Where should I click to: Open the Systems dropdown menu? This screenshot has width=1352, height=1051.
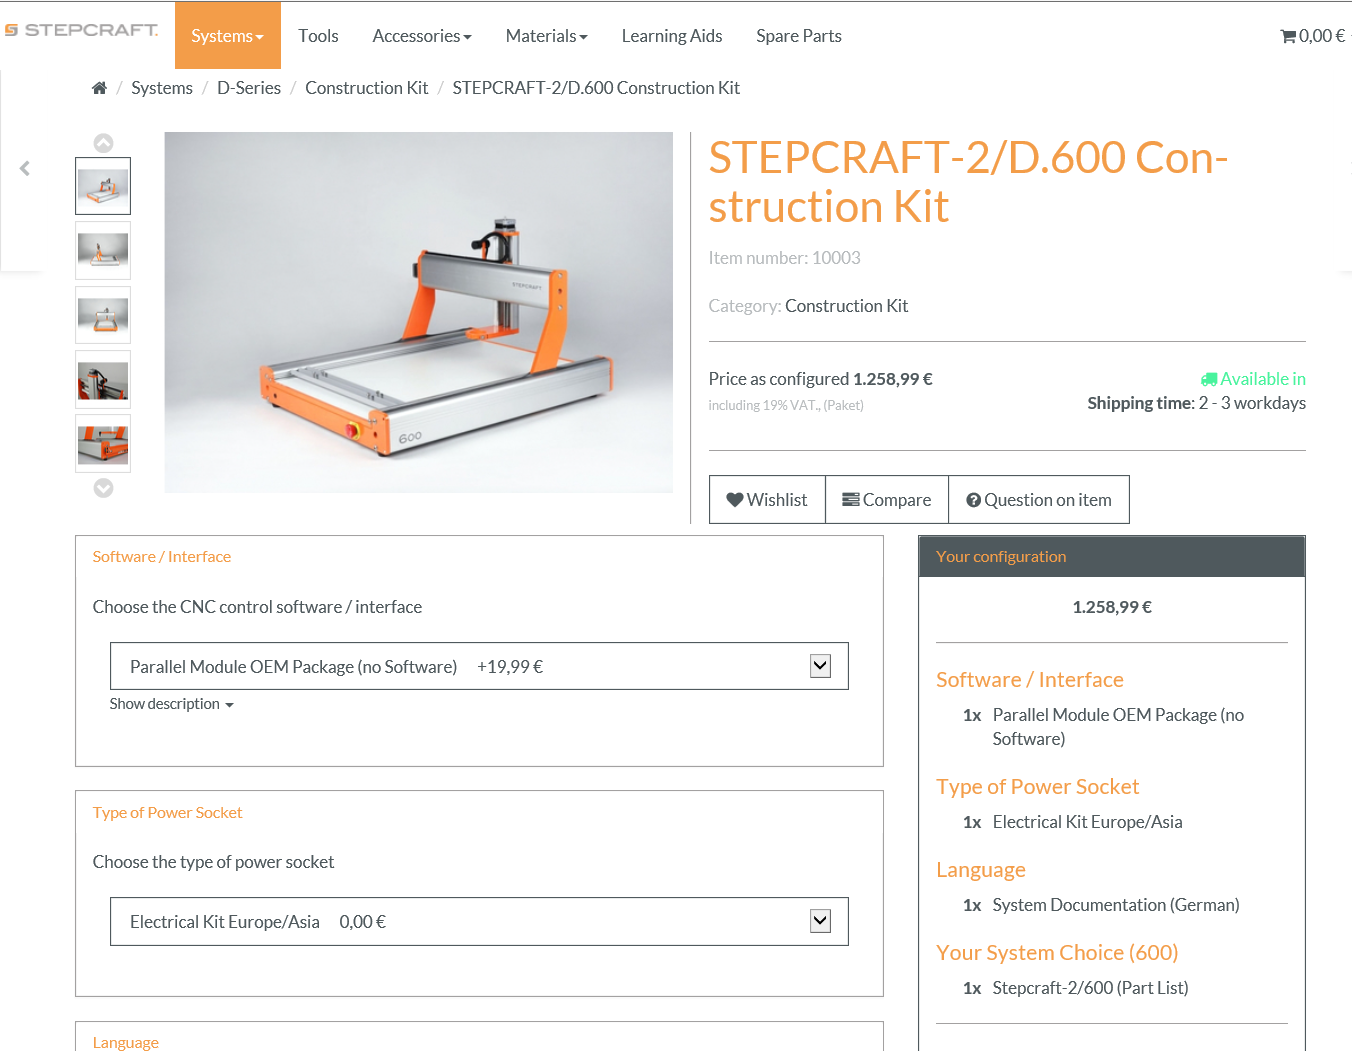[227, 36]
